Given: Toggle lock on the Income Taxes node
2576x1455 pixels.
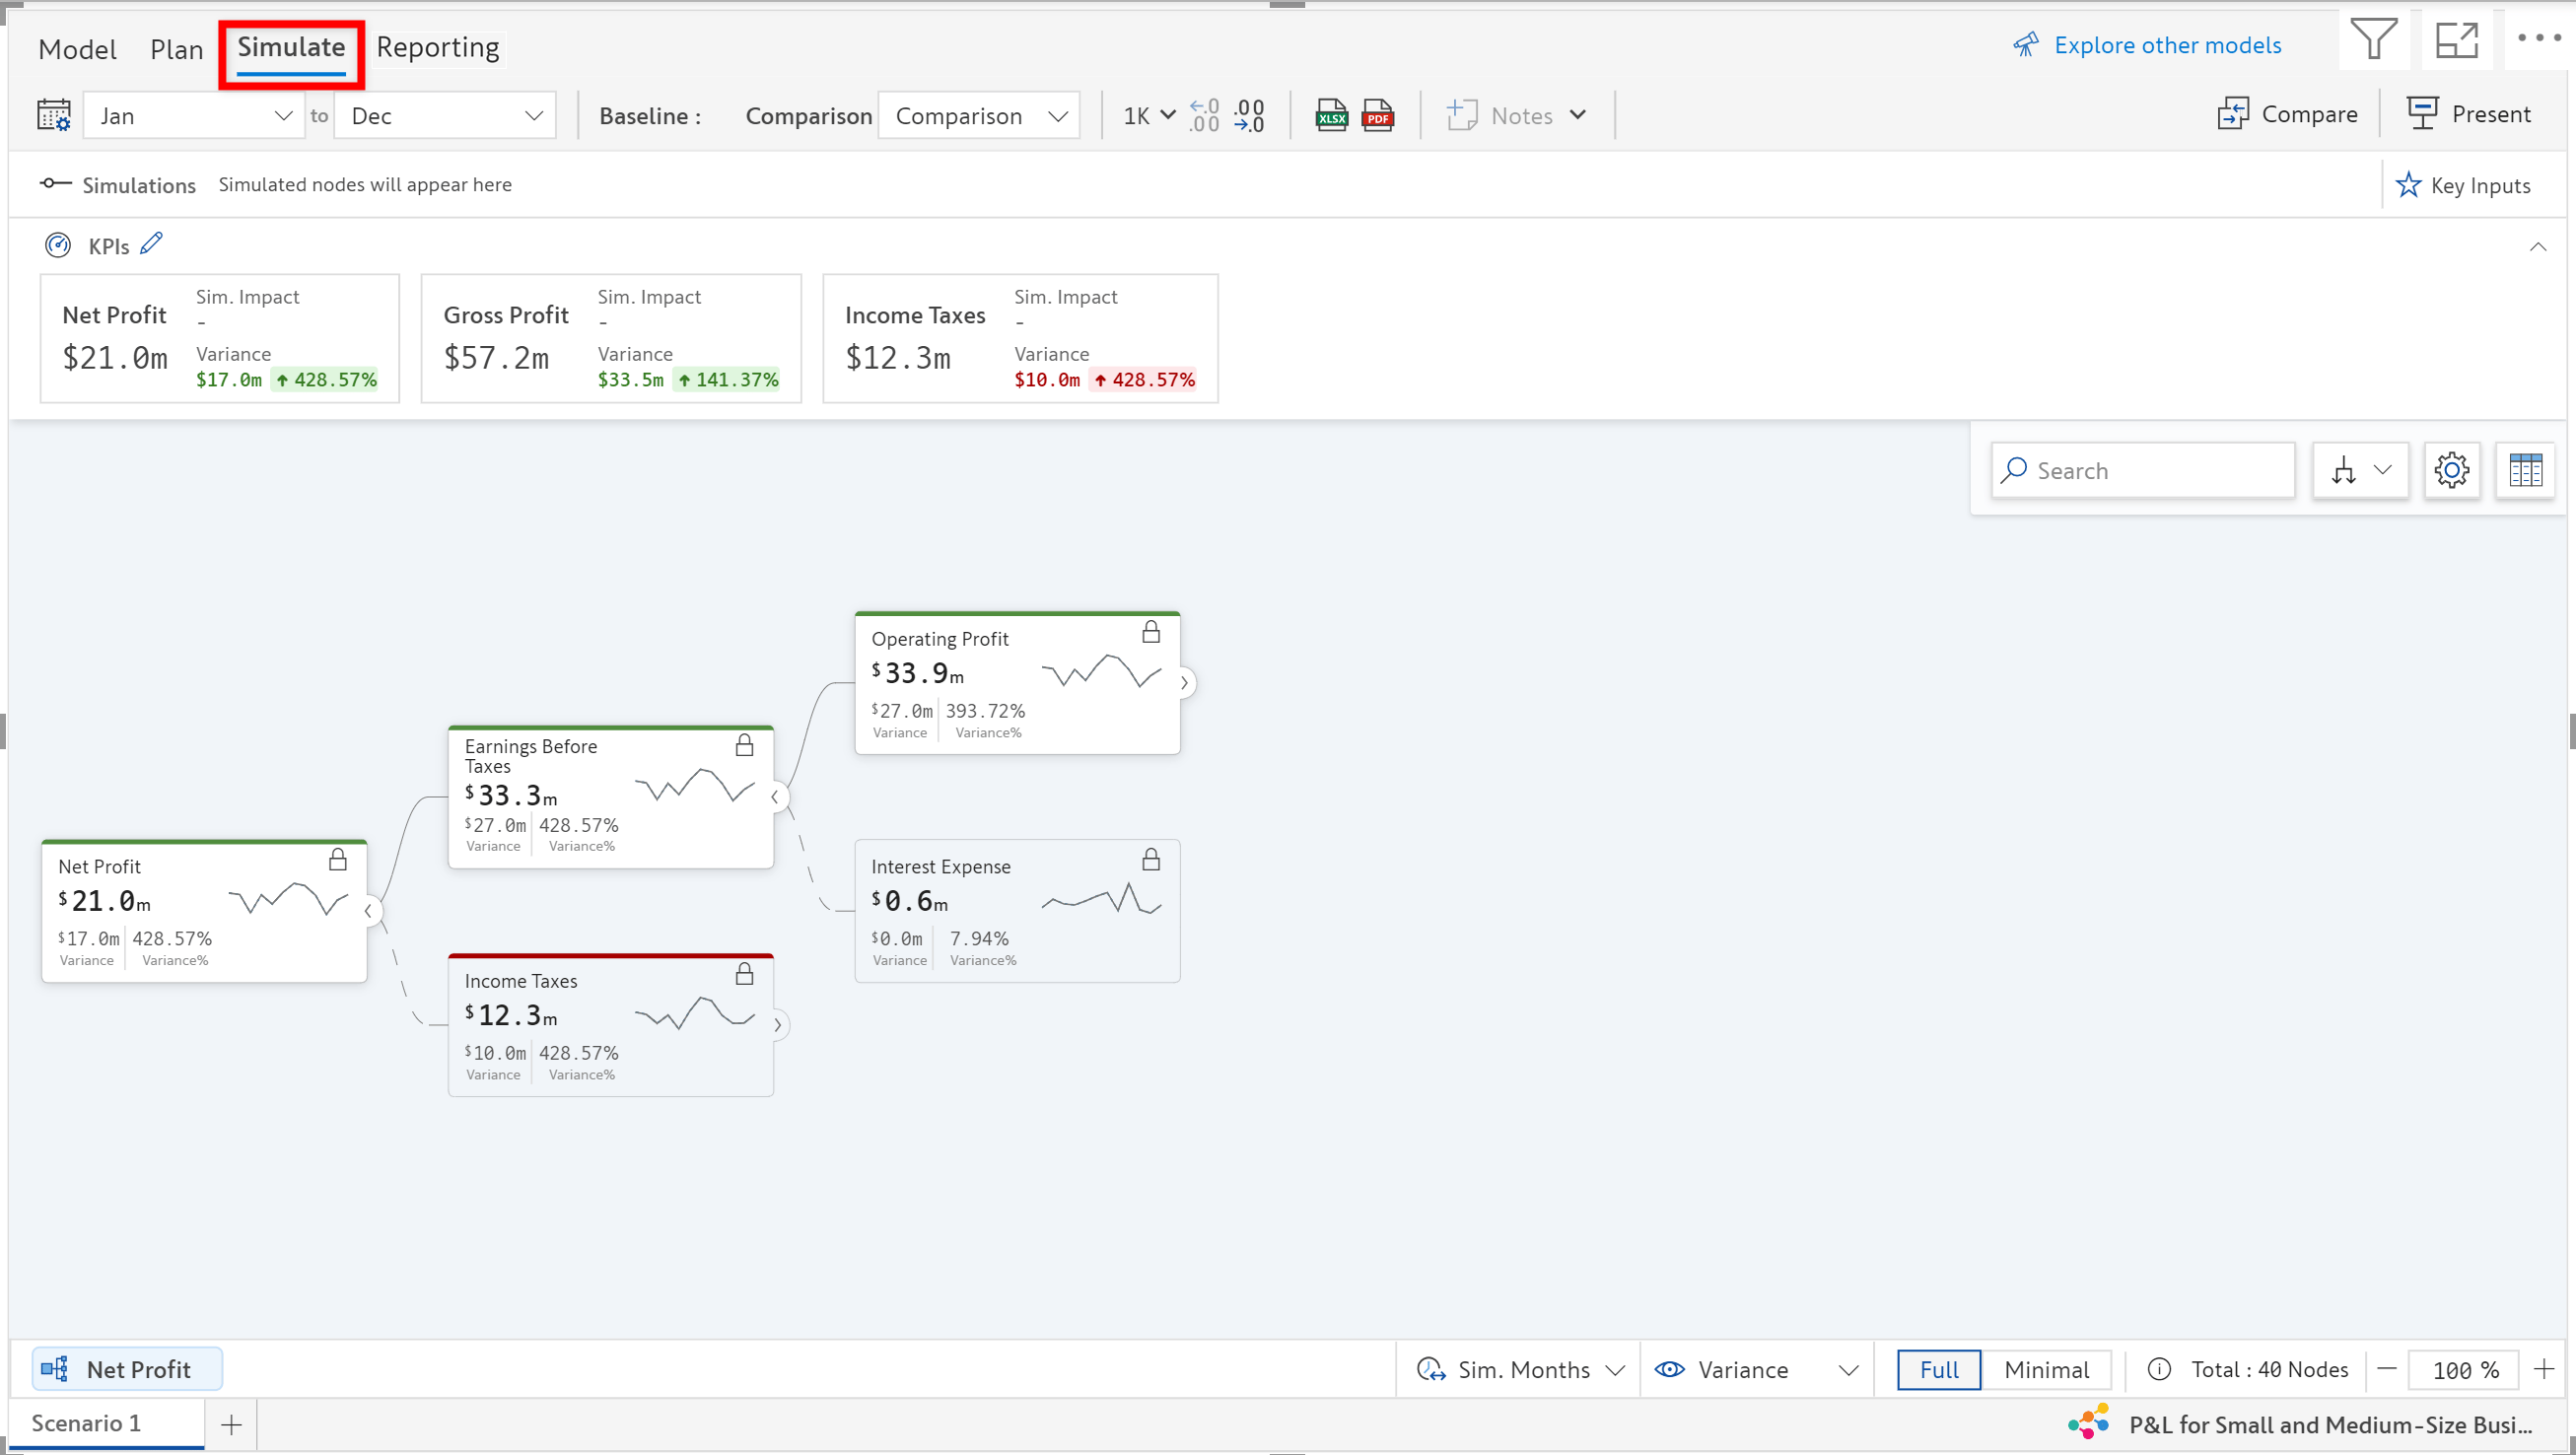Looking at the screenshot, I should [744, 975].
